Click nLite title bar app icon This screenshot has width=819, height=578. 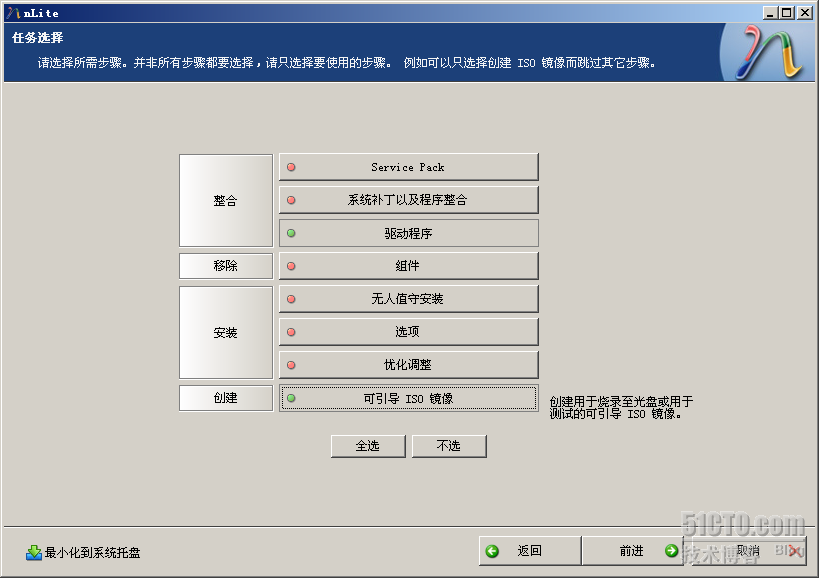click(14, 13)
